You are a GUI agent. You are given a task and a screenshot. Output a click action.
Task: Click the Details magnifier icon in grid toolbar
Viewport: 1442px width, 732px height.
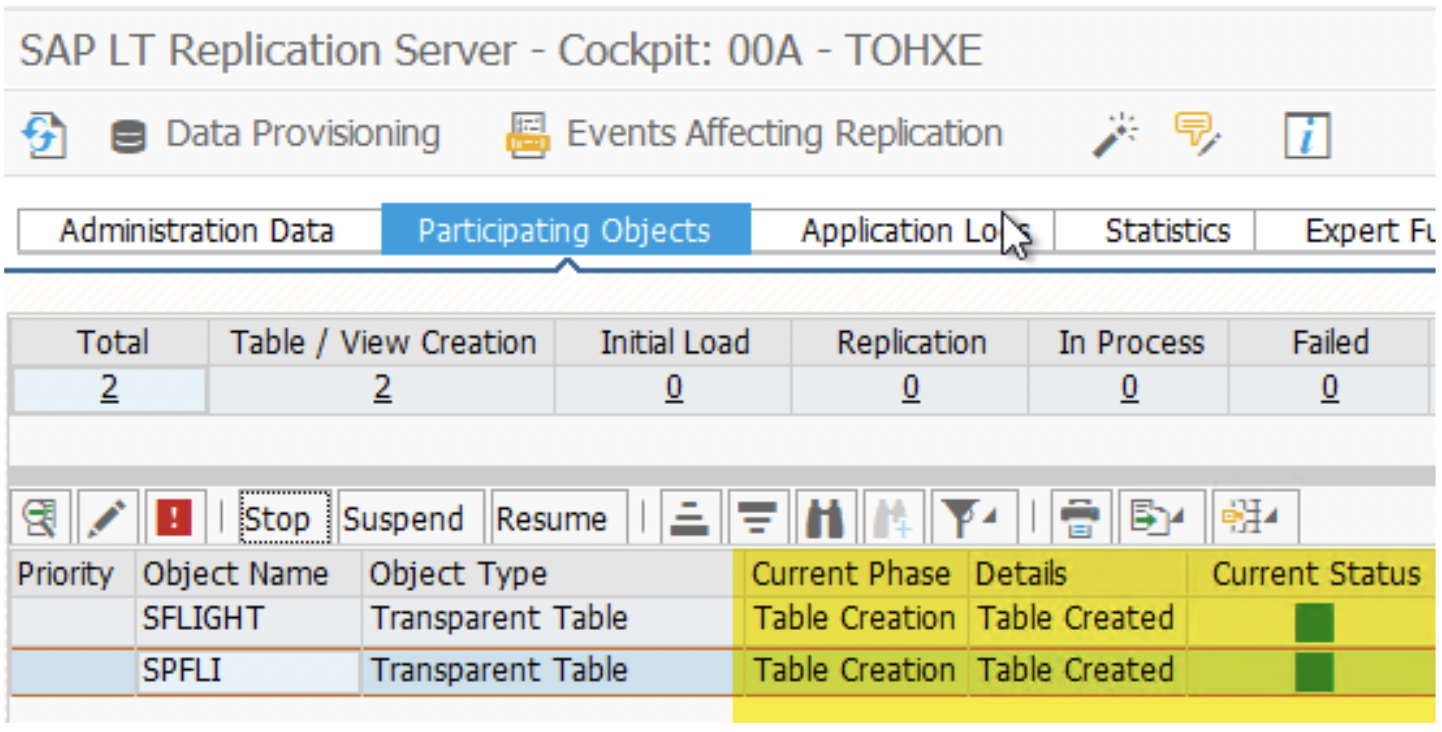click(41, 517)
